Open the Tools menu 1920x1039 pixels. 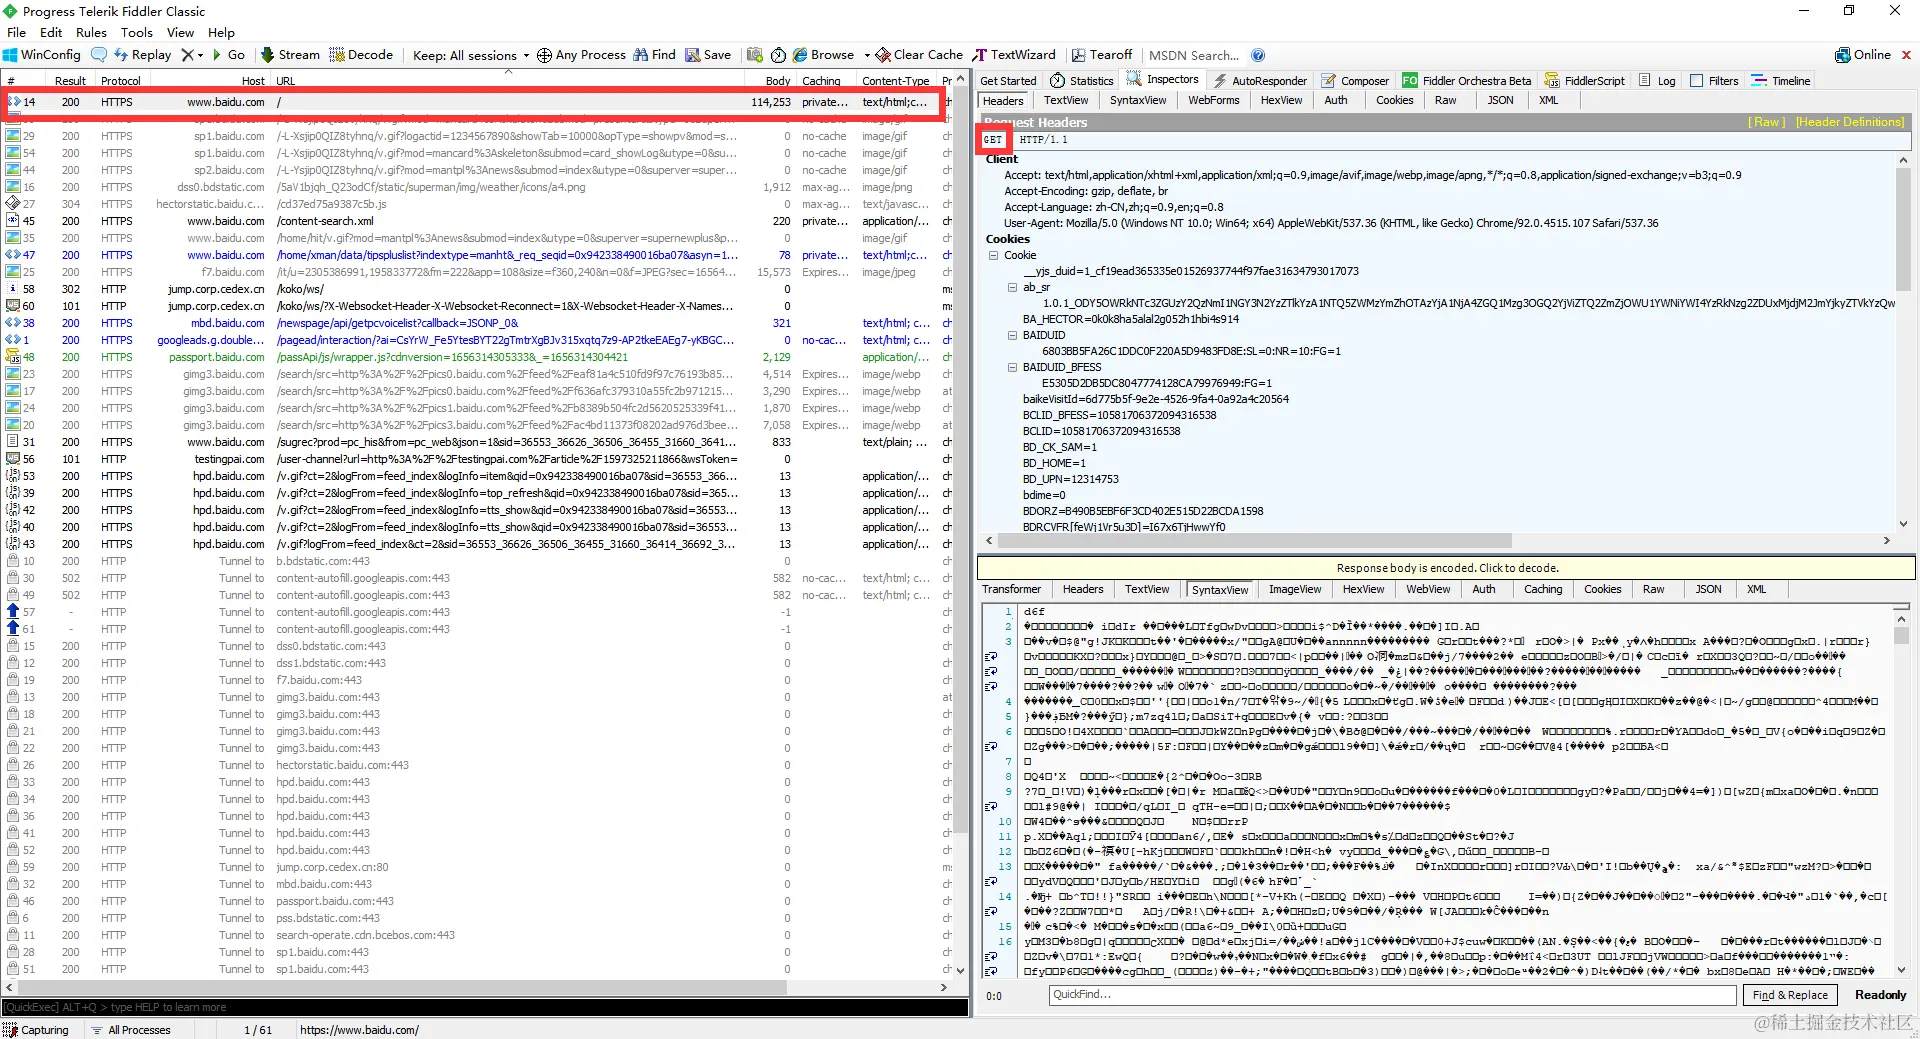[137, 32]
